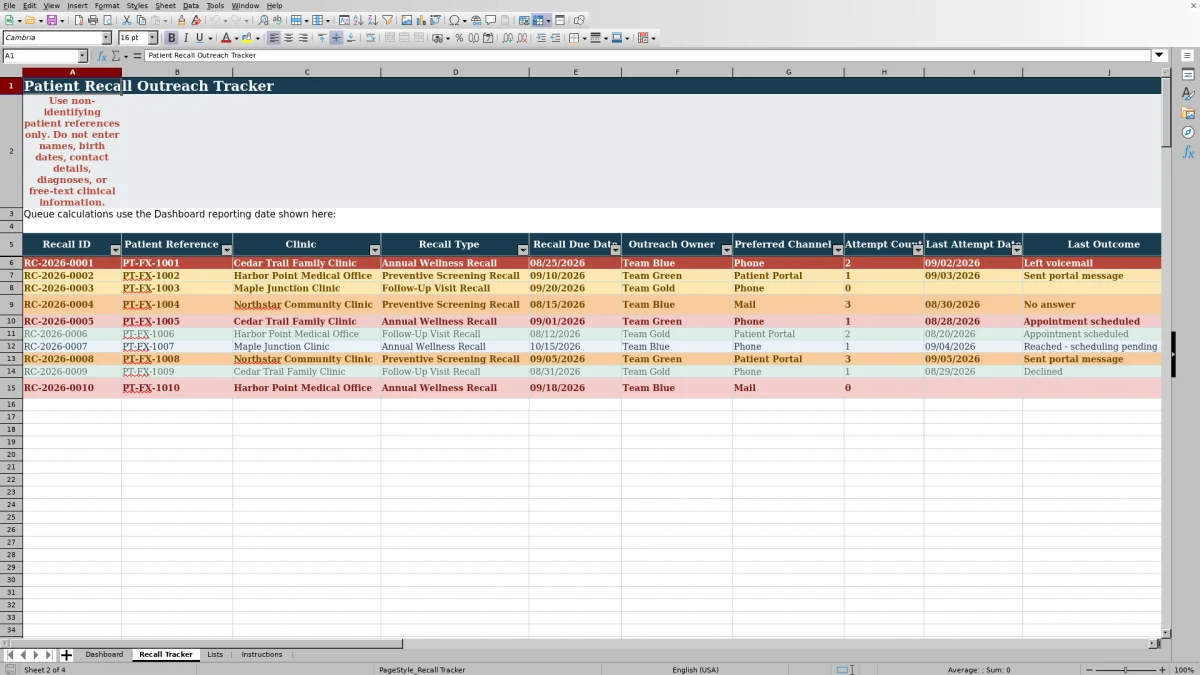Click the Insert Image icon
Viewport: 1200px width, 675px height.
(406, 20)
